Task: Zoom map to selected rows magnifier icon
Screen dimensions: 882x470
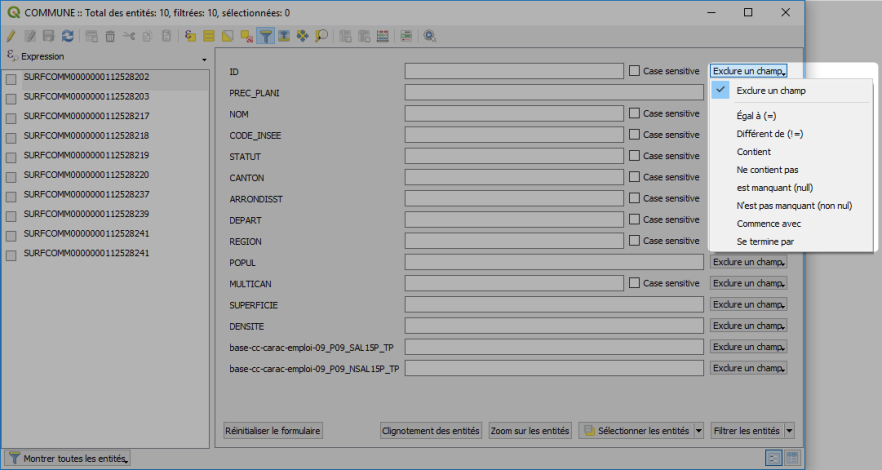Action: (x=322, y=37)
